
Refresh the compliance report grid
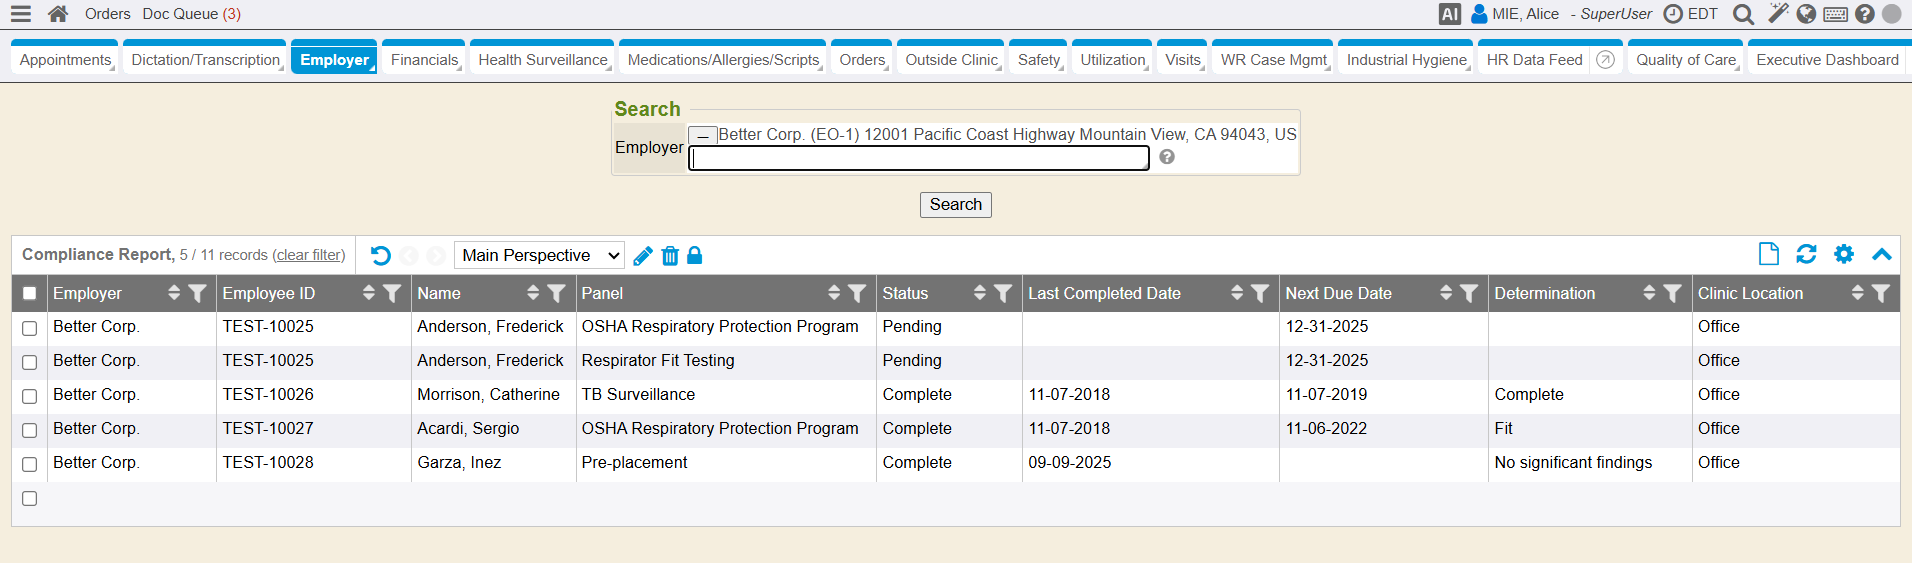click(1806, 254)
